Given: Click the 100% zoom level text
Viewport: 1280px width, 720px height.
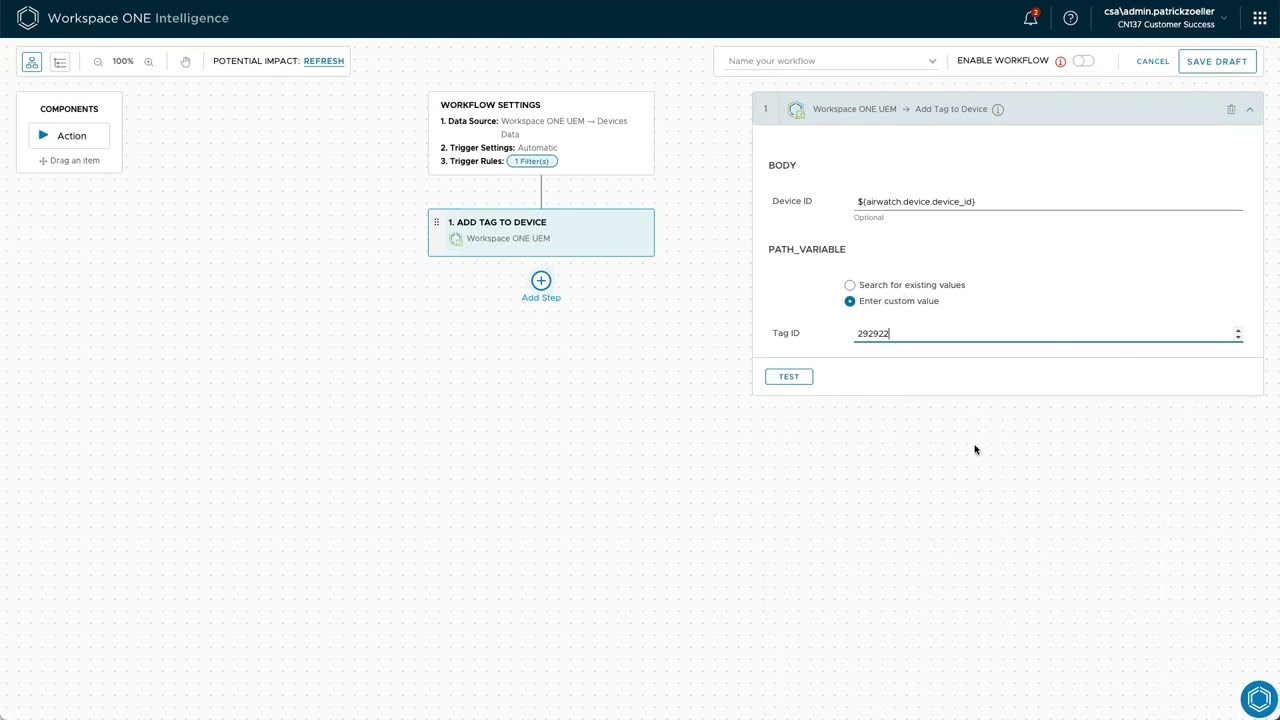Looking at the screenshot, I should 123,62.
